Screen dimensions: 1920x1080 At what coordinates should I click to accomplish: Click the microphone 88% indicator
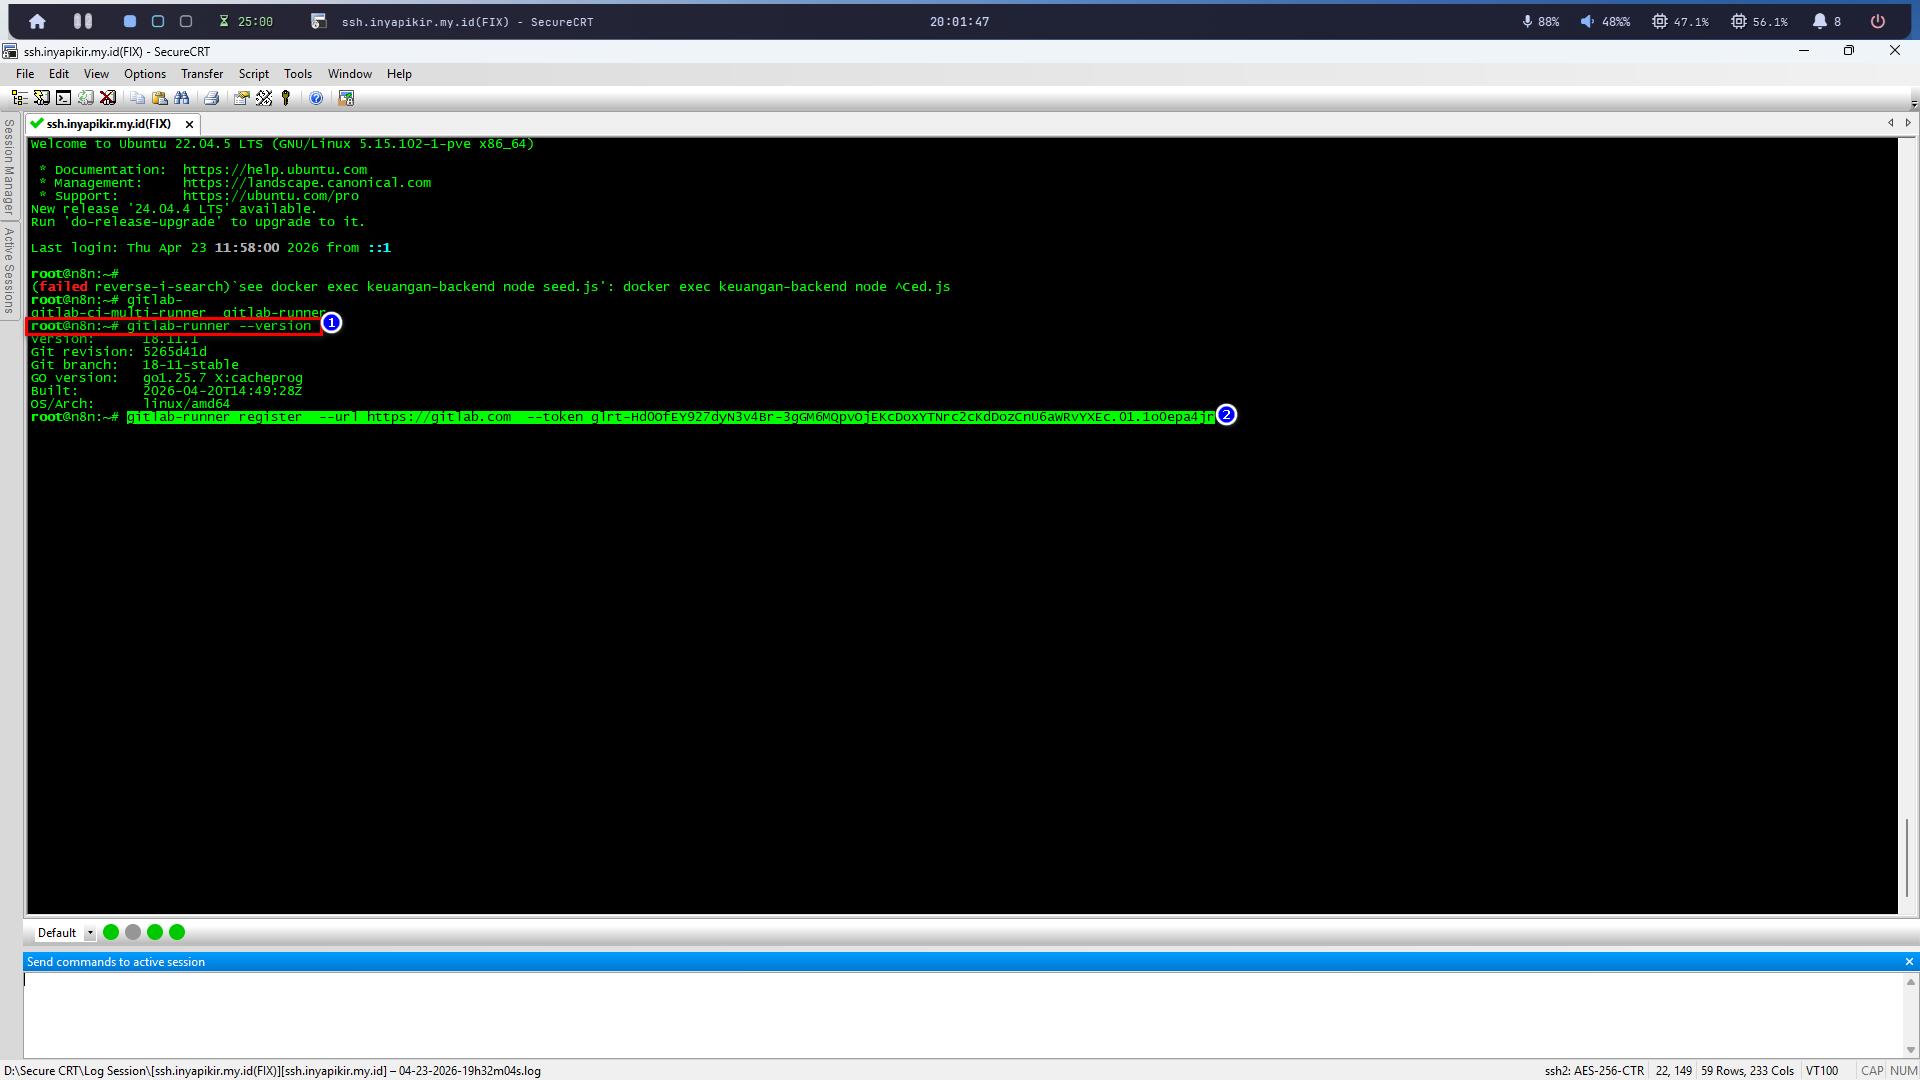(x=1540, y=21)
